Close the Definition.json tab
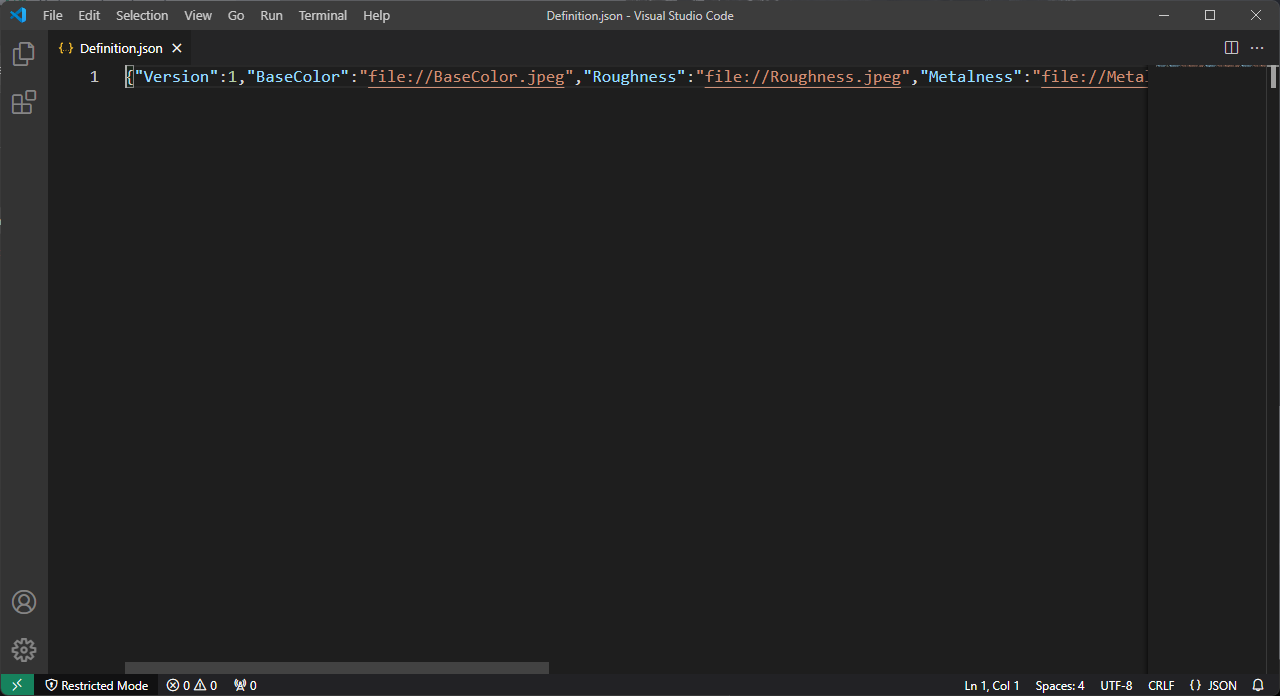Screen dimensions: 1280x696 (177, 48)
